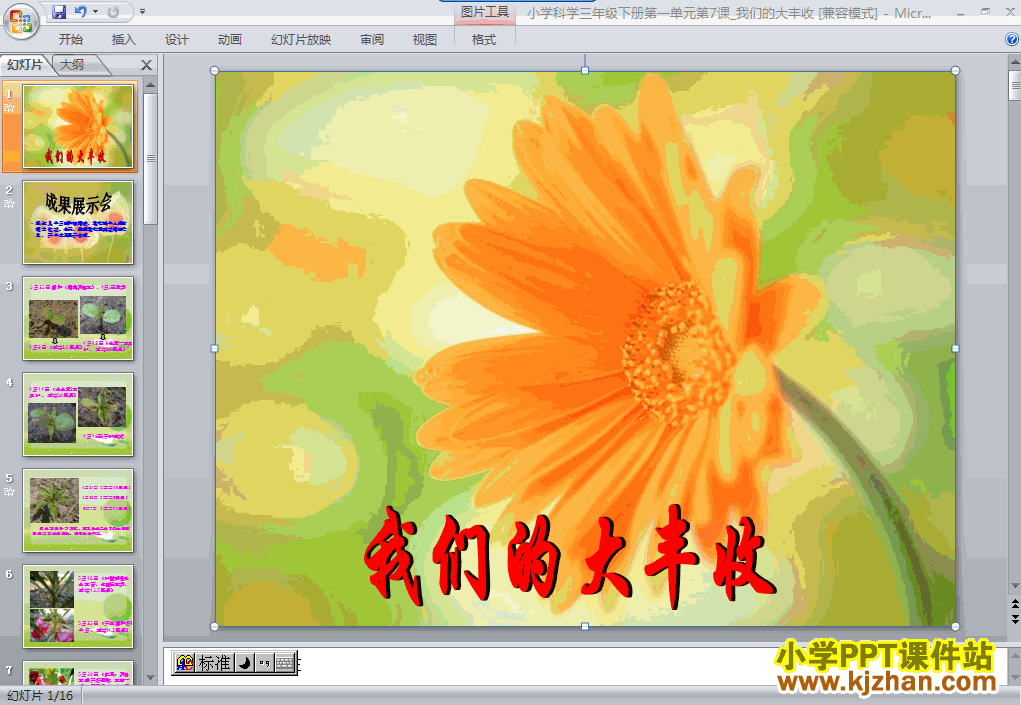Select the 格式 picture tools tab
This screenshot has width=1021, height=705.
(484, 40)
